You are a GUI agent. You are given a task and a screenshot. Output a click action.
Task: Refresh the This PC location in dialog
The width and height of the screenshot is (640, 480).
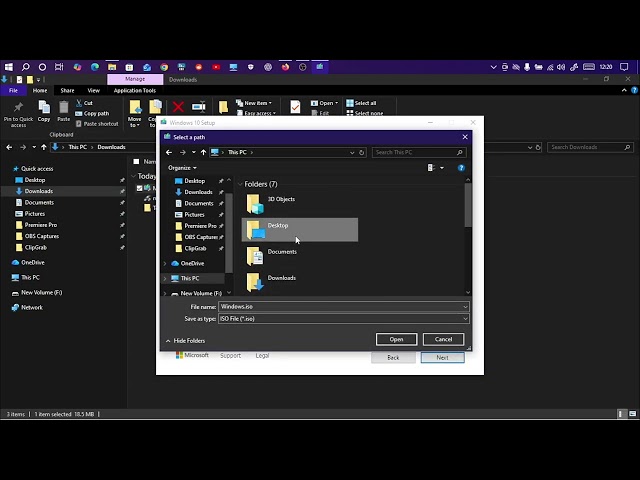pyautogui.click(x=362, y=153)
